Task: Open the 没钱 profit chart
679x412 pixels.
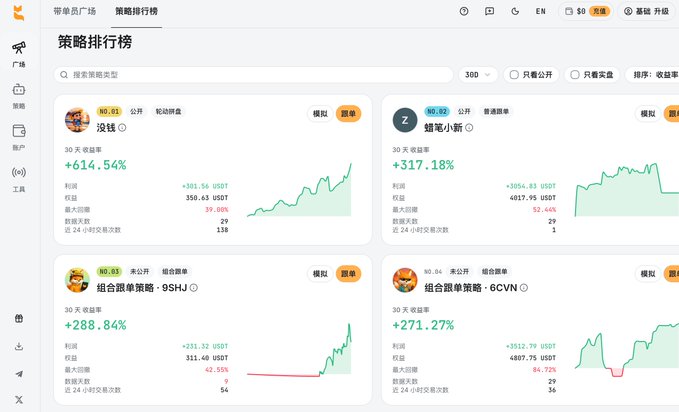Action: click(299, 190)
